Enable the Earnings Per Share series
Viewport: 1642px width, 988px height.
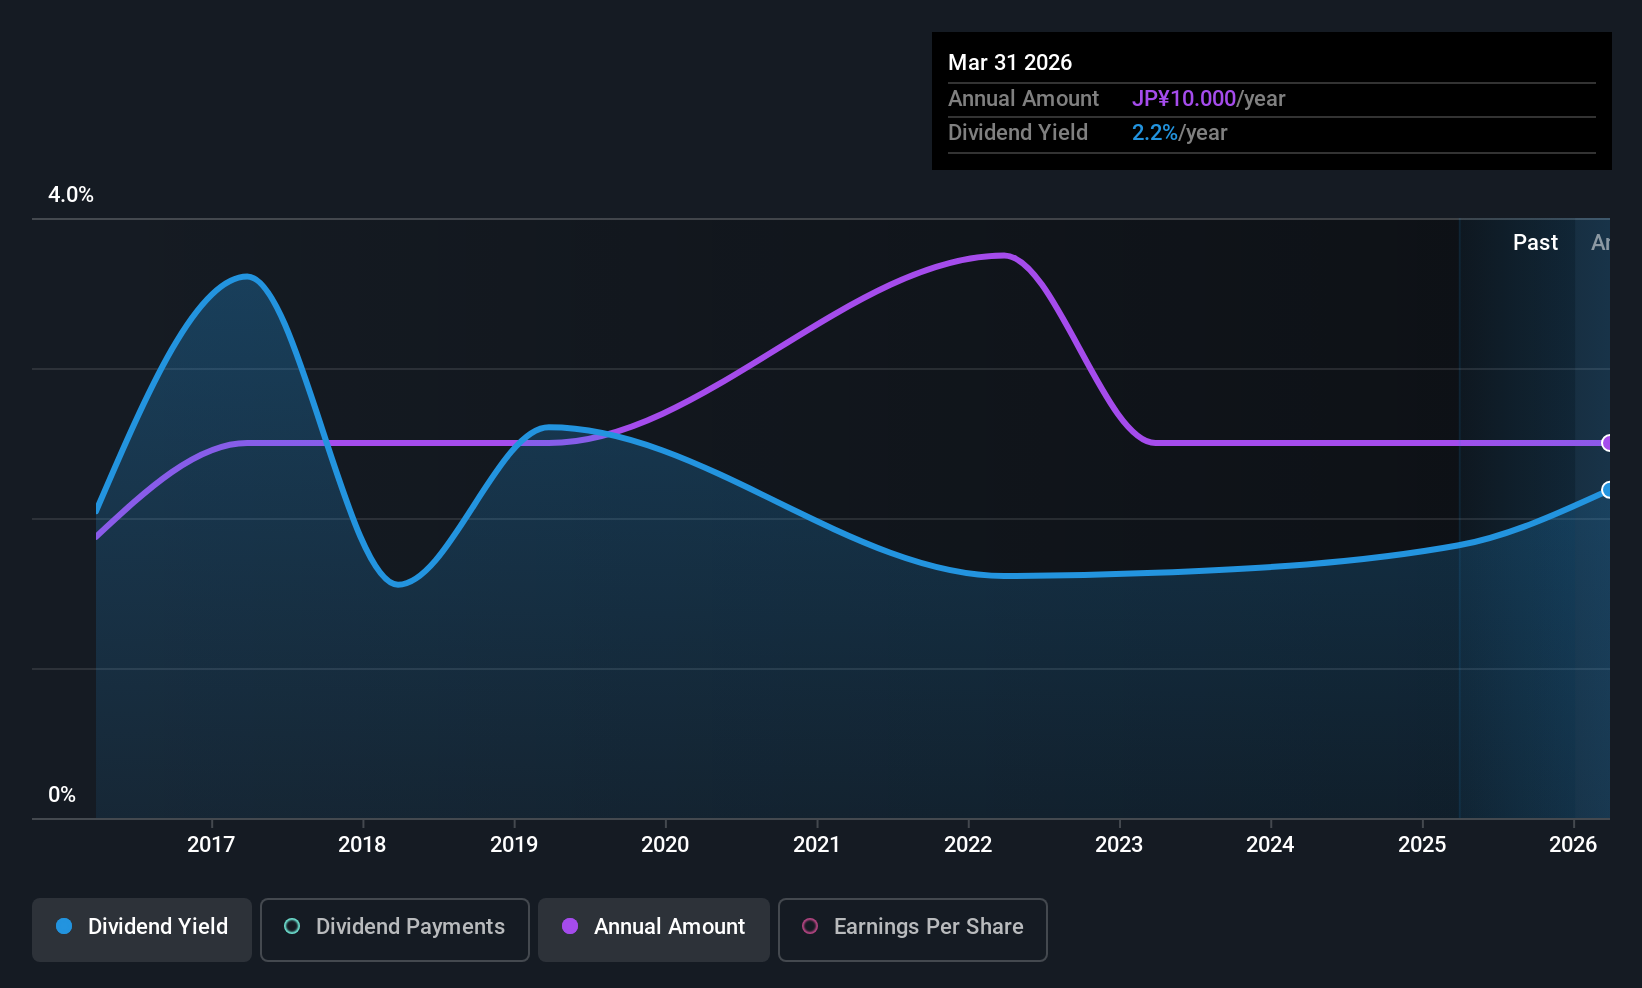click(x=913, y=930)
